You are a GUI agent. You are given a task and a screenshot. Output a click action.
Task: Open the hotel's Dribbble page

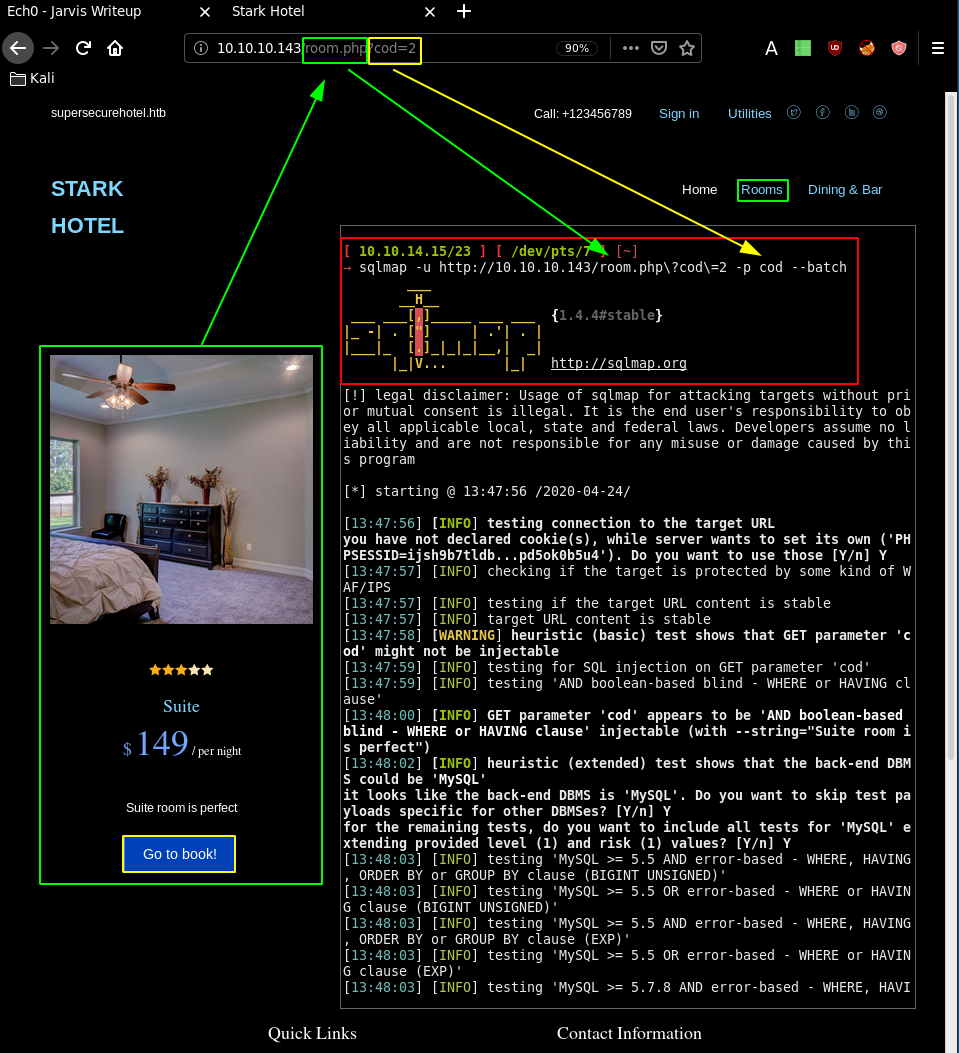pos(880,113)
